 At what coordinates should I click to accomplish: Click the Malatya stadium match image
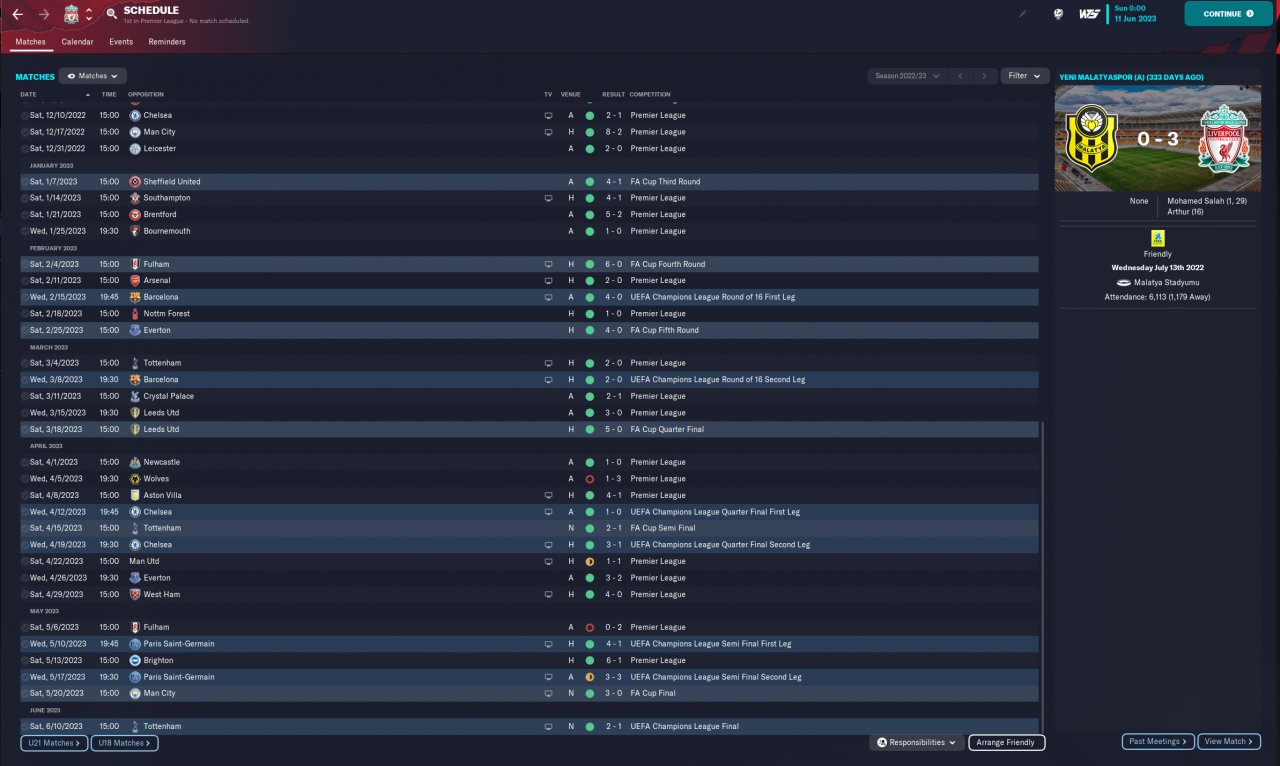1158,138
